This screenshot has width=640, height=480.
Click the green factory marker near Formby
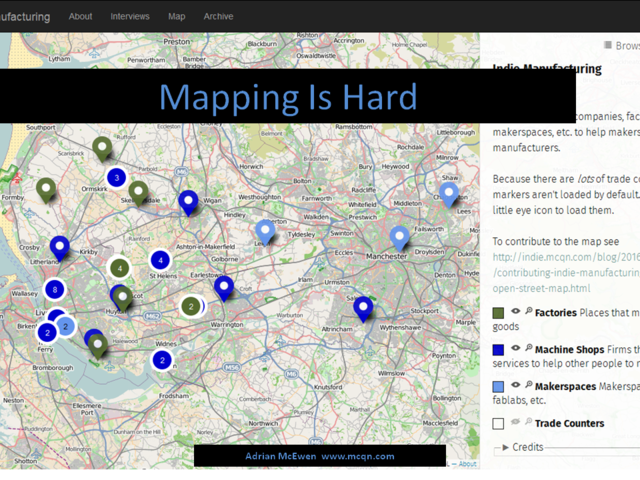[x=46, y=190]
